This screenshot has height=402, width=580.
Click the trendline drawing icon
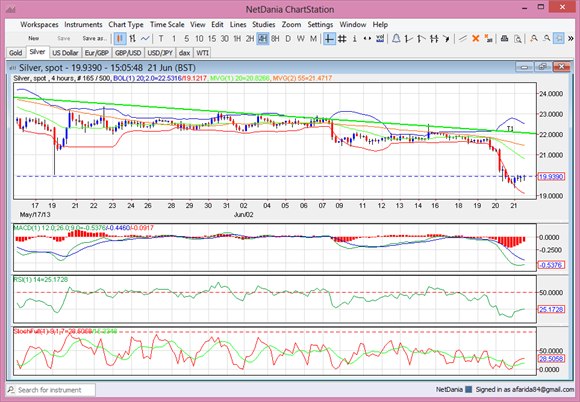tap(463, 38)
